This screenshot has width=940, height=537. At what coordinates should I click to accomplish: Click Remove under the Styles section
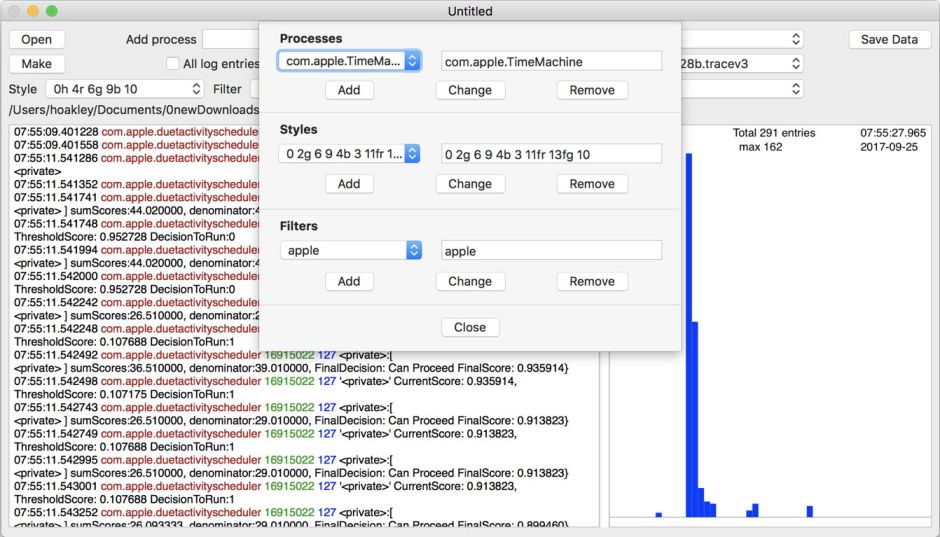pos(592,184)
